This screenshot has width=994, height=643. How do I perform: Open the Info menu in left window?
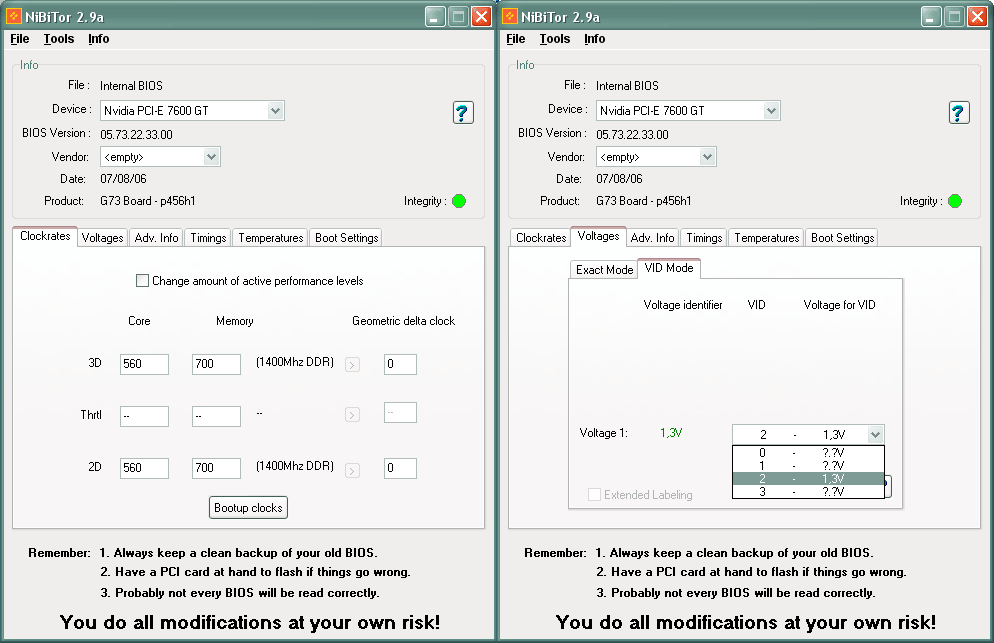coord(98,39)
